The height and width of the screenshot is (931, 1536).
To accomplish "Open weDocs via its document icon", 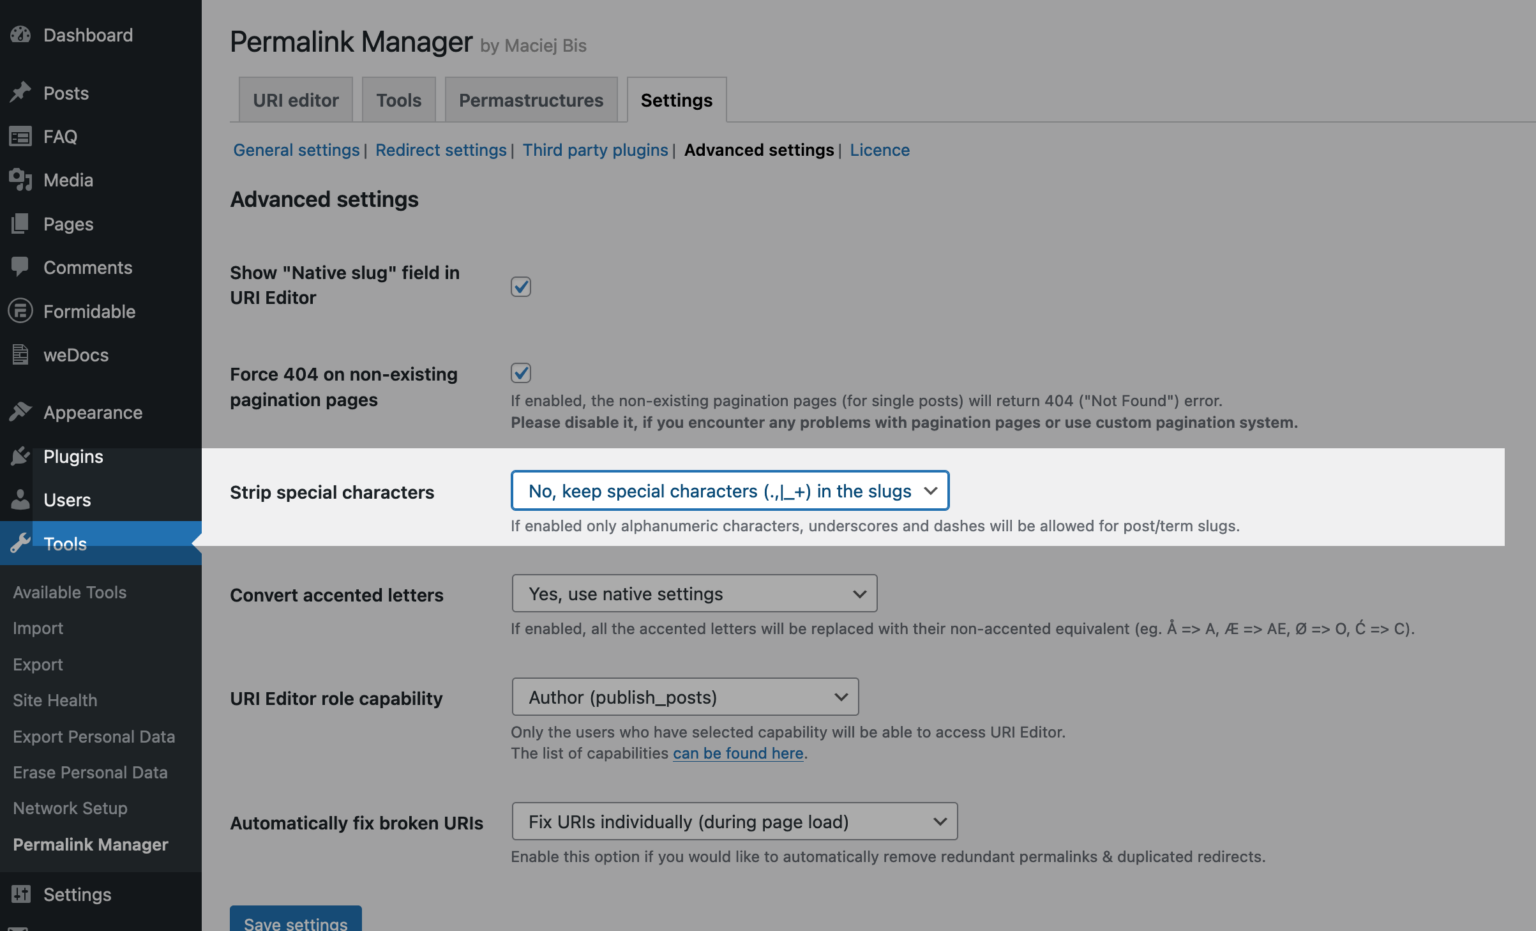I will [20, 355].
